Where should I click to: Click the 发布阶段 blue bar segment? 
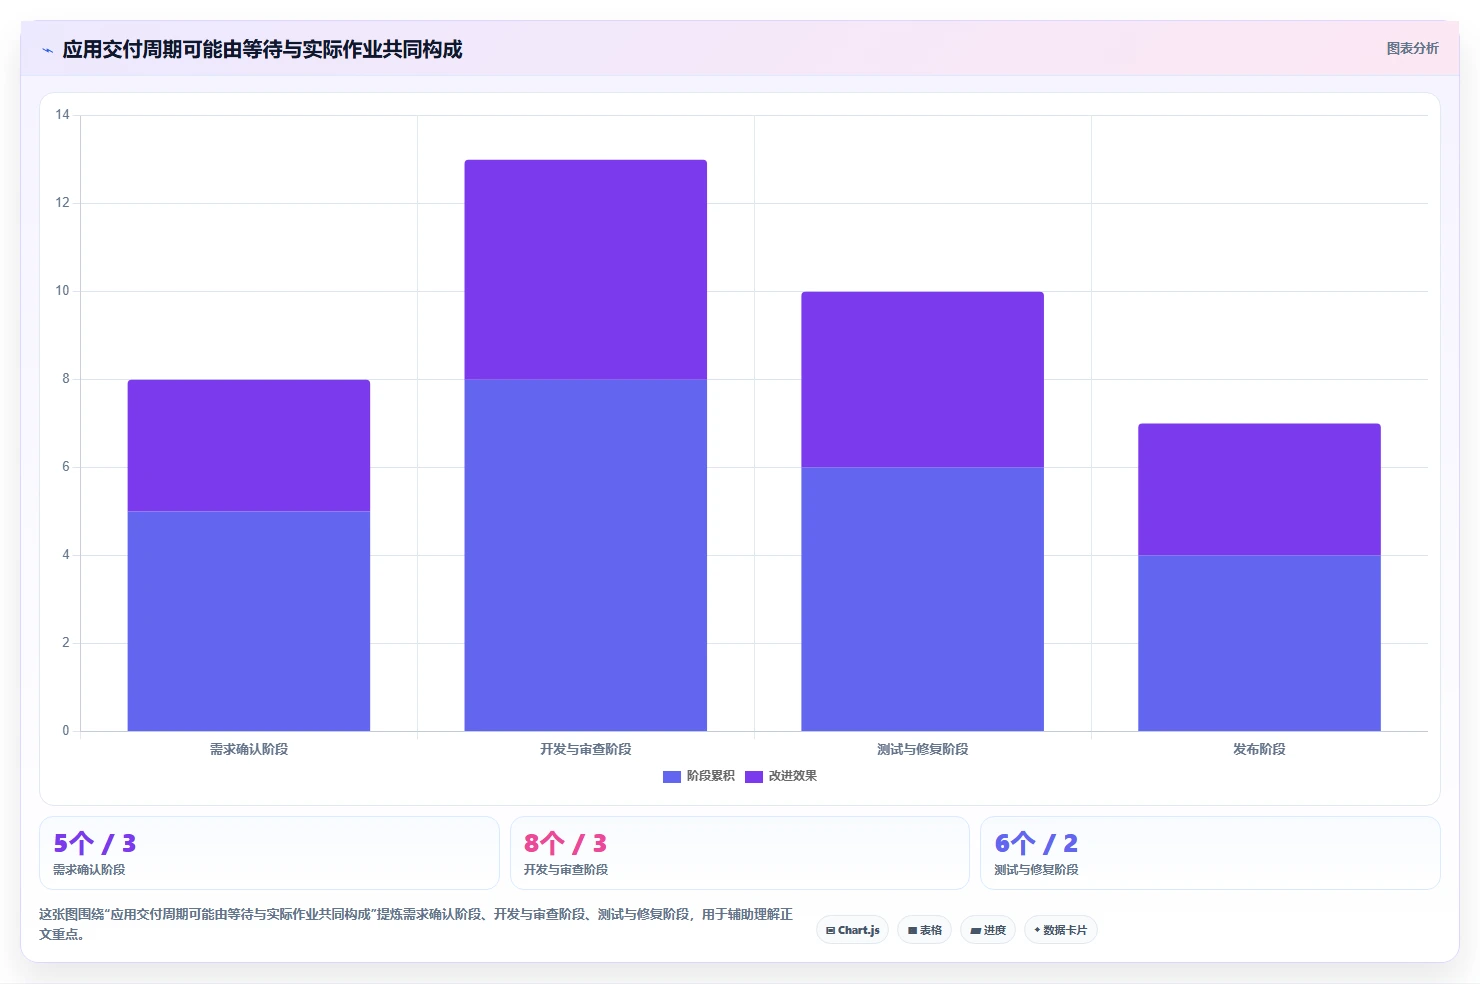tap(1260, 643)
